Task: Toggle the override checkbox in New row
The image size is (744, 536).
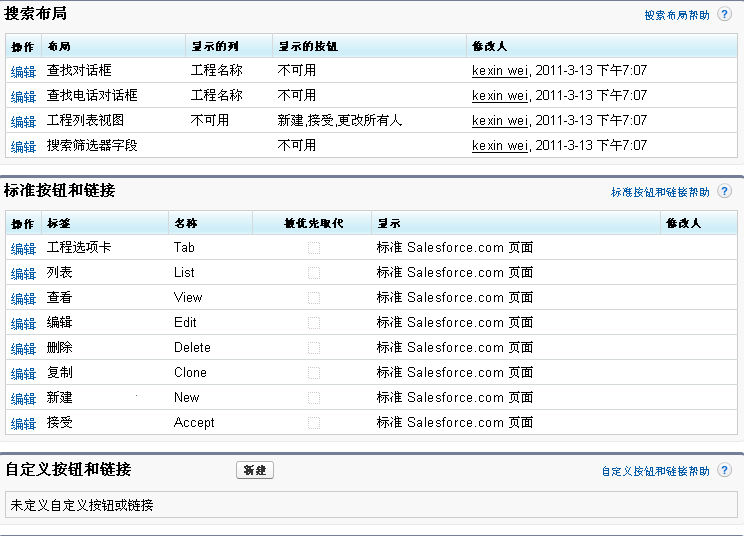Action: click(x=314, y=397)
